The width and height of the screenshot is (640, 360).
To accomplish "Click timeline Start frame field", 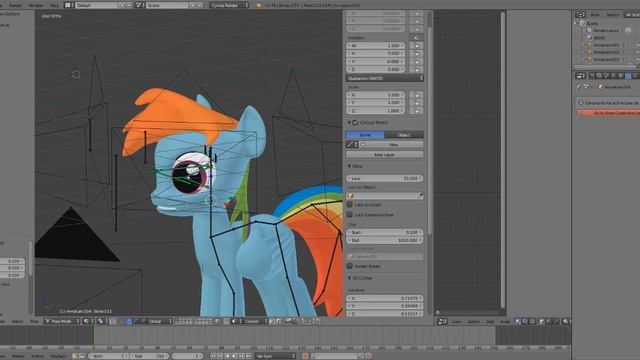I will pos(109,356).
